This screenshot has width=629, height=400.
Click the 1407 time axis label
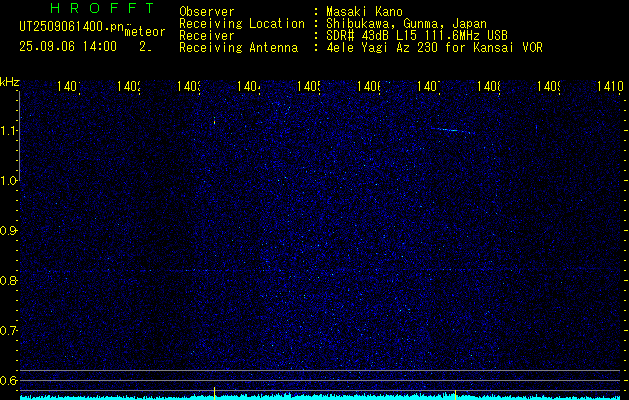(429, 86)
